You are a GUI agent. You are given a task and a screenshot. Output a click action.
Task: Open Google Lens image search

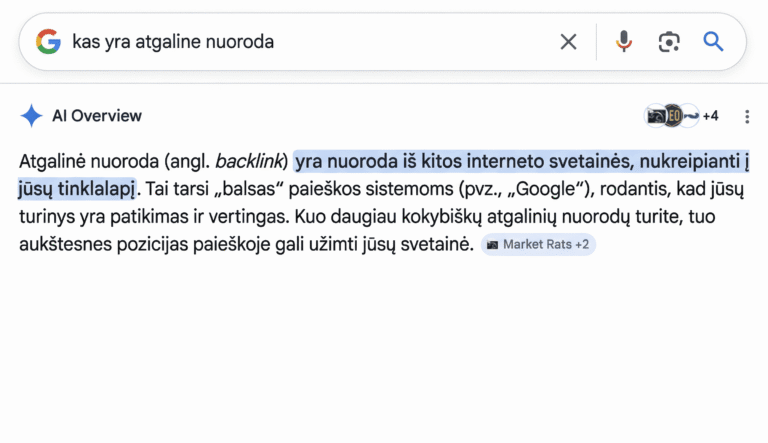click(668, 41)
